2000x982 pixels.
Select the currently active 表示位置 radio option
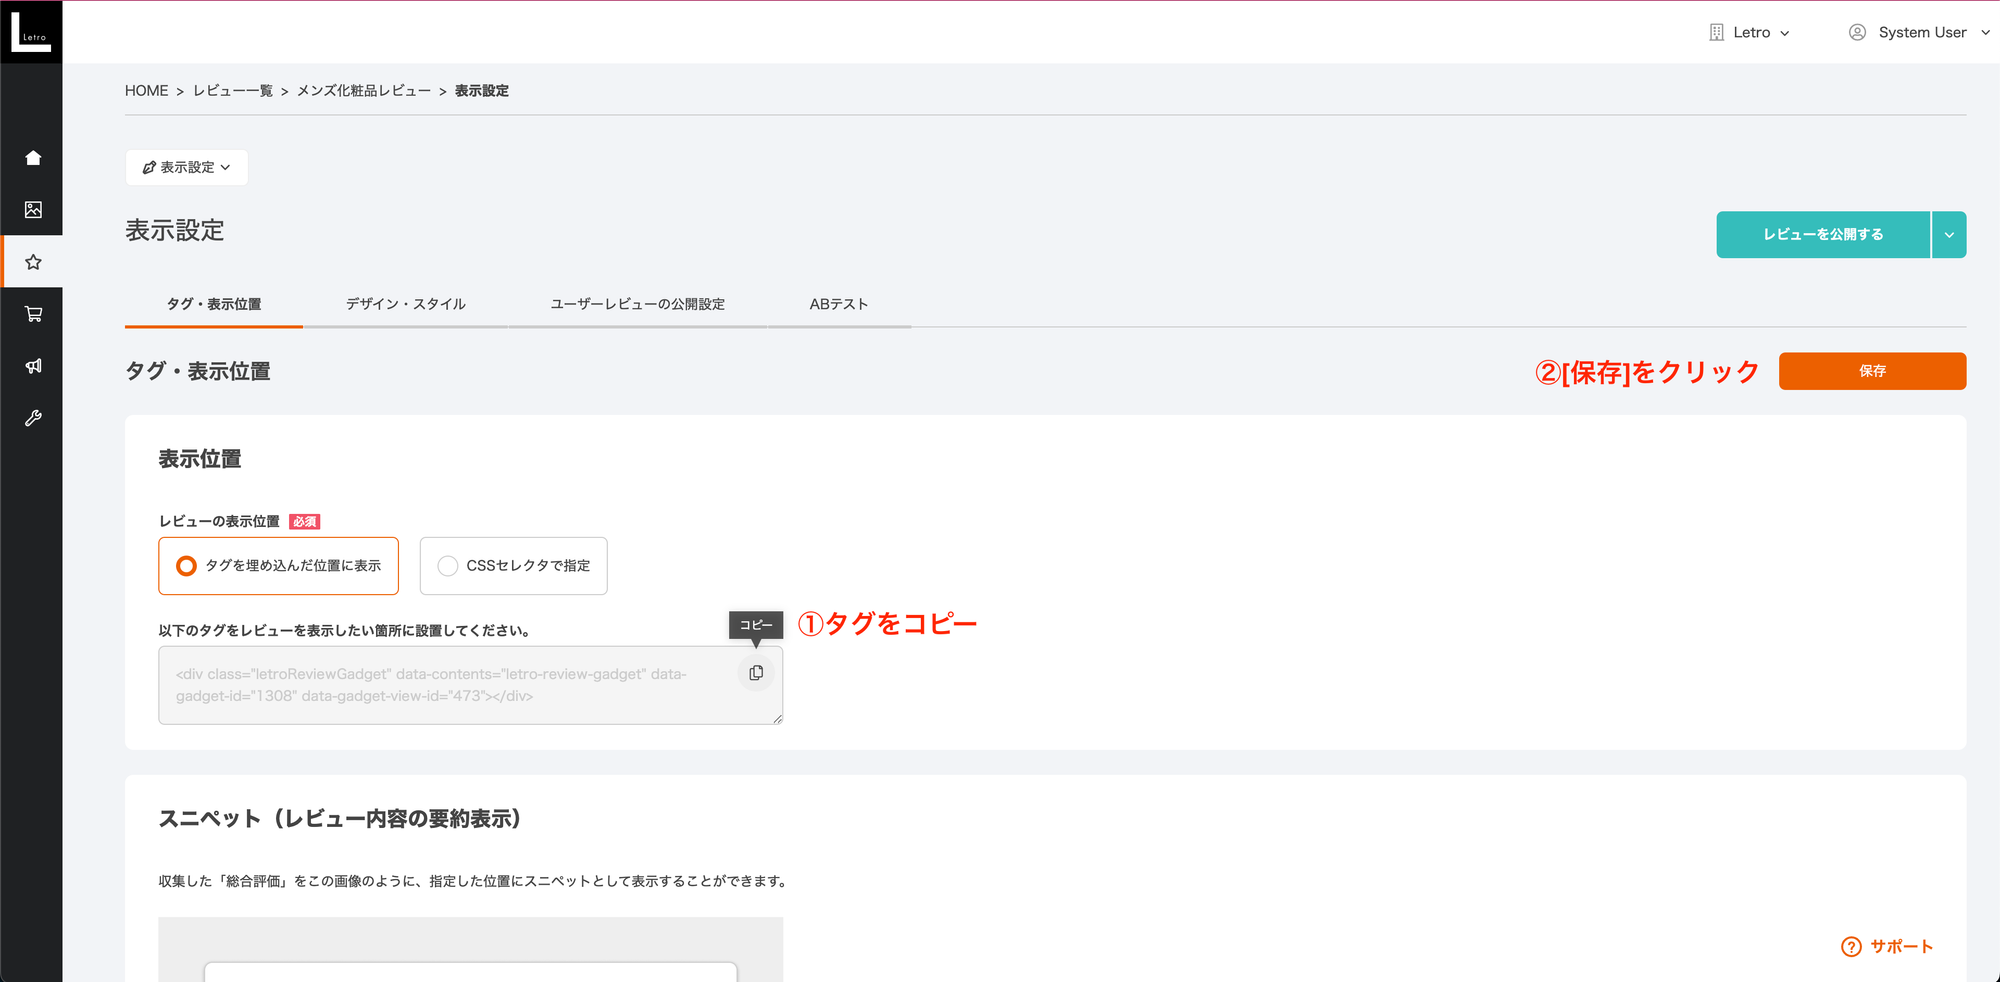pyautogui.click(x=186, y=565)
